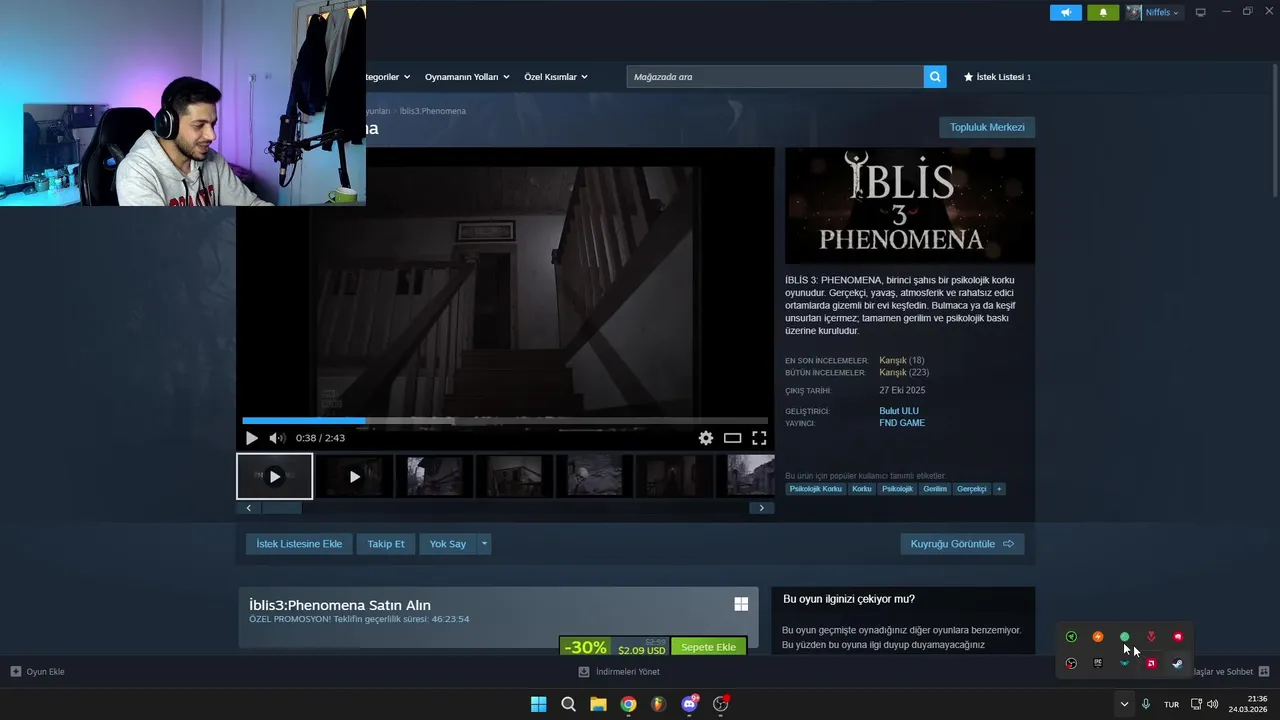Toggle the microphone tray icon

[x=1146, y=704]
